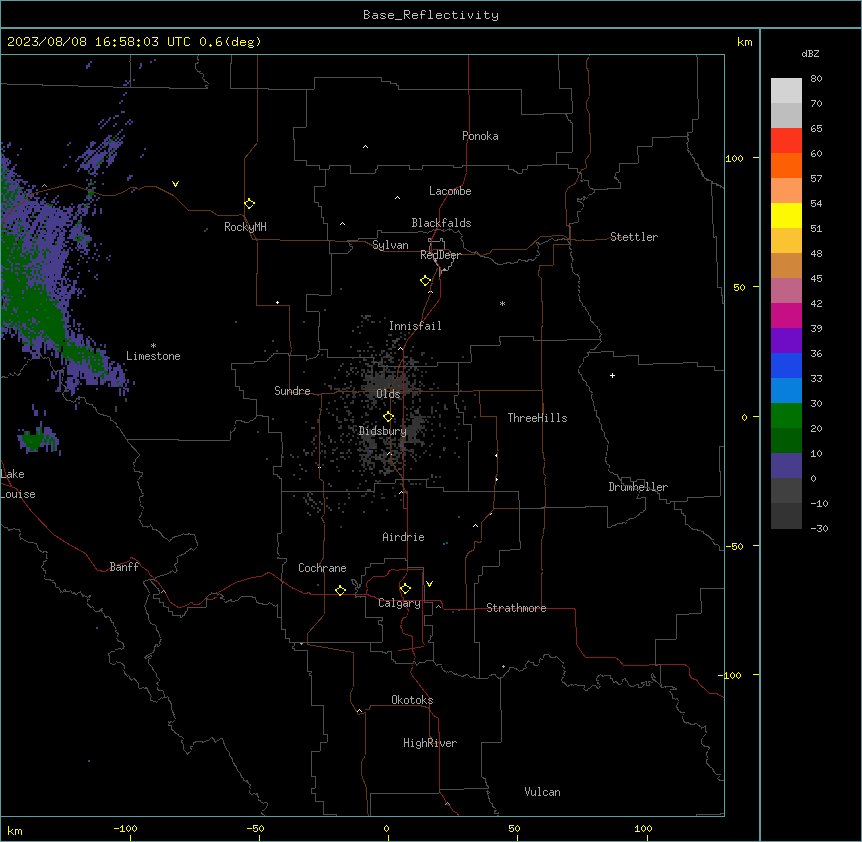Click the Stettler city label
The height and width of the screenshot is (842, 862).
point(634,237)
